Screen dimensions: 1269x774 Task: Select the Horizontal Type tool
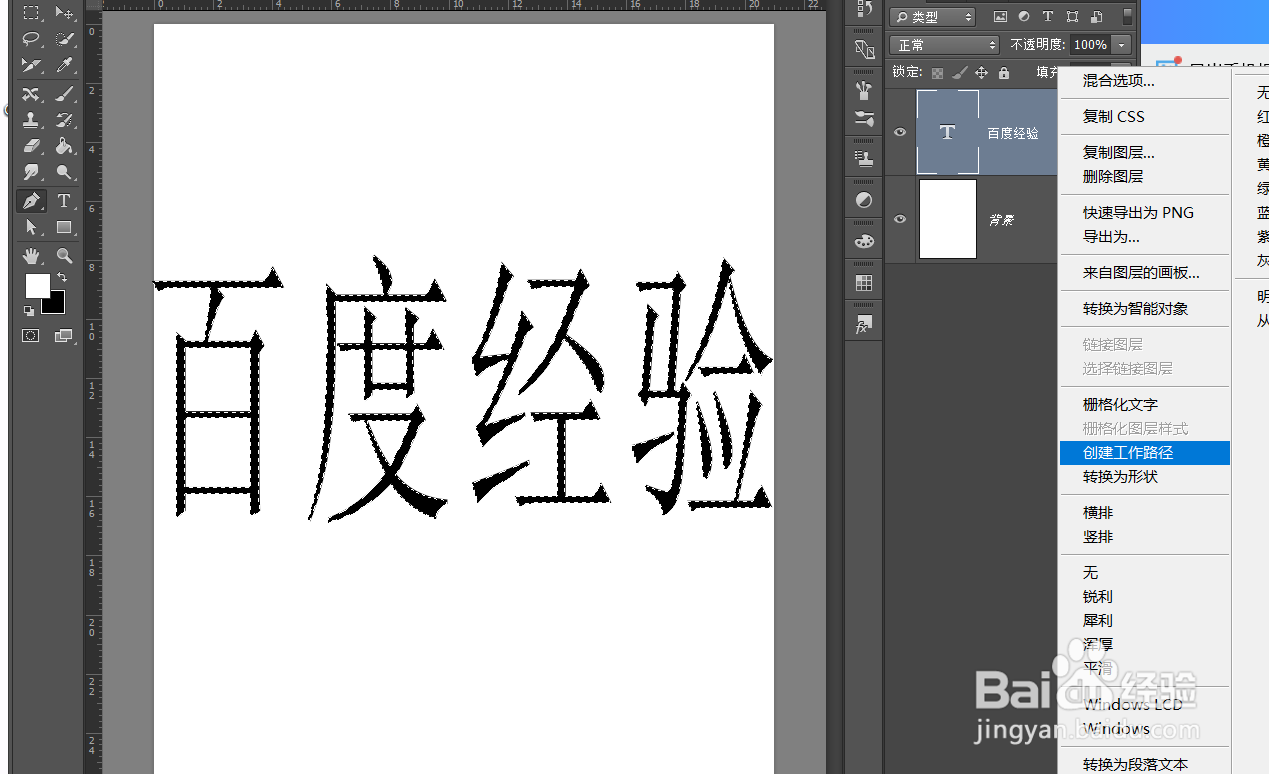tap(64, 201)
